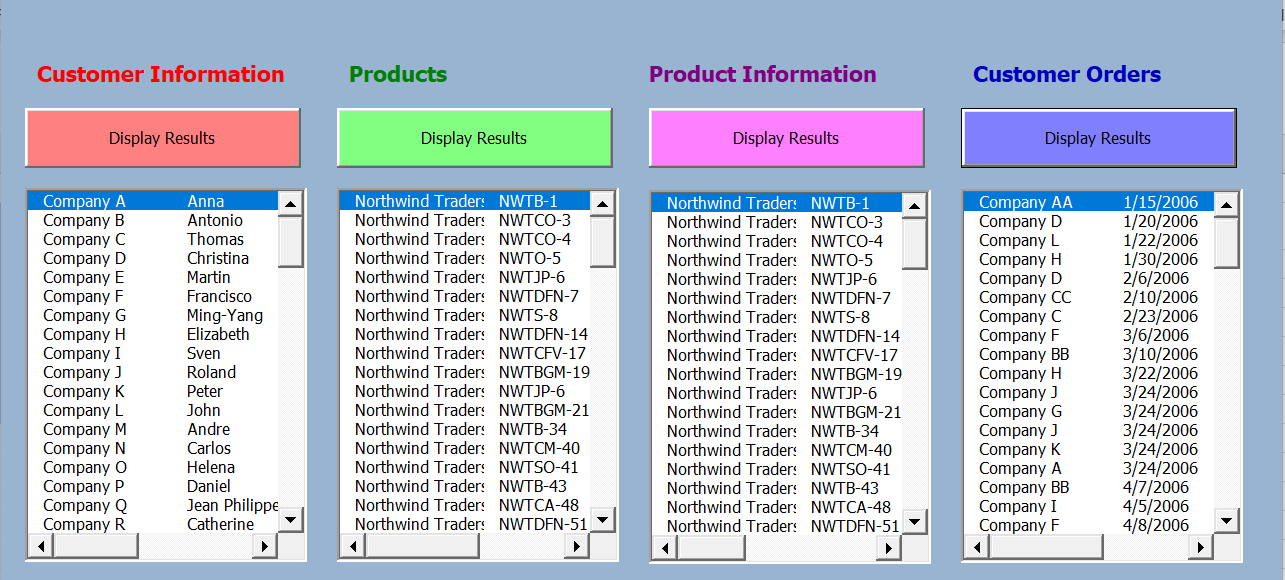Select NWTCO-3 in the Products list

466,220
